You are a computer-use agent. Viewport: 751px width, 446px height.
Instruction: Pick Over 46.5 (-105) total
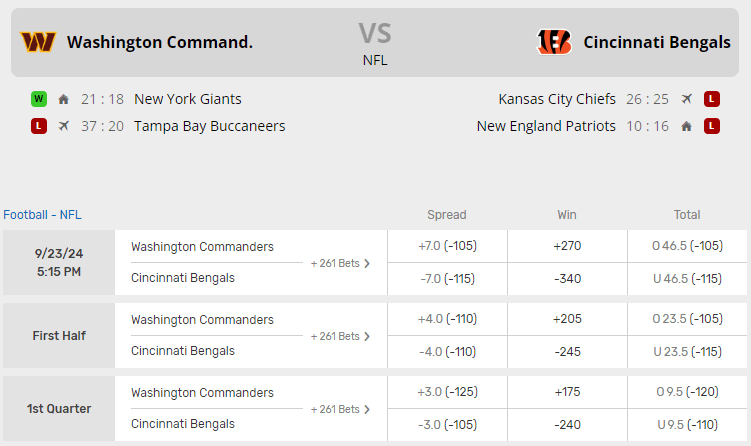point(686,246)
